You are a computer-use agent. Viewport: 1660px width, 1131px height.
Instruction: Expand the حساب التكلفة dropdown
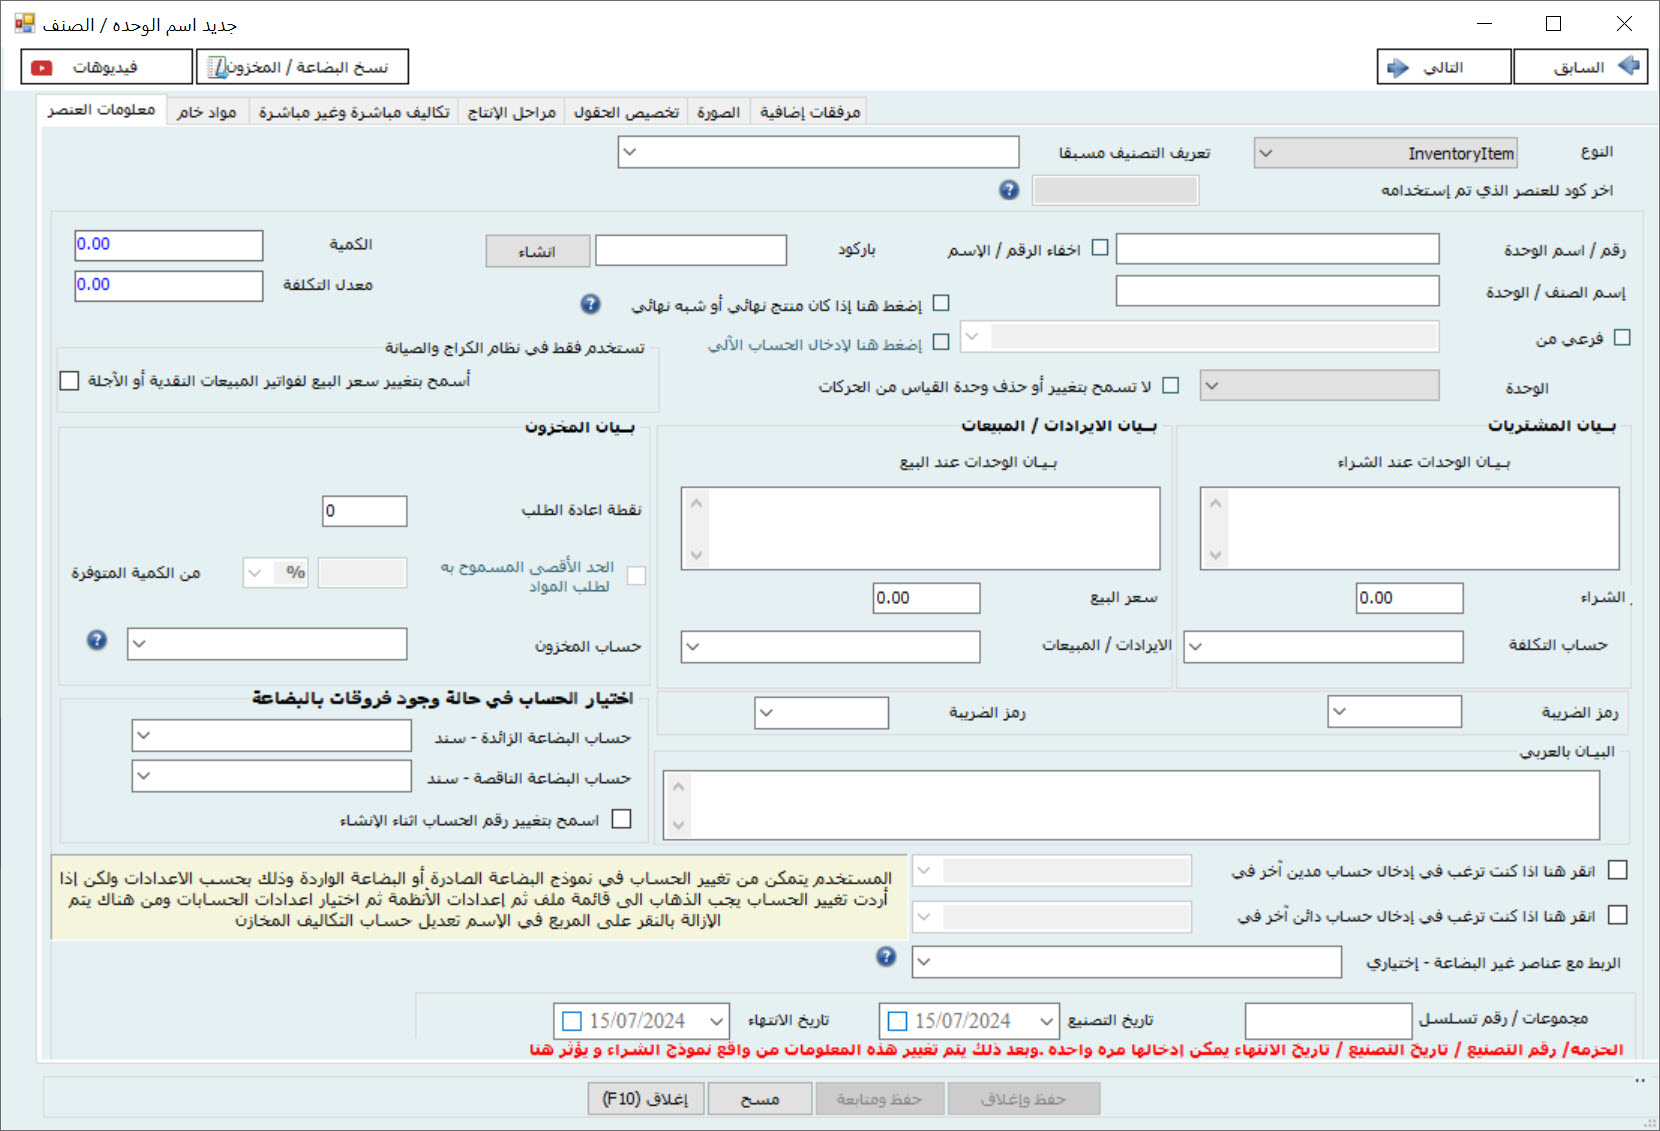(1323, 646)
